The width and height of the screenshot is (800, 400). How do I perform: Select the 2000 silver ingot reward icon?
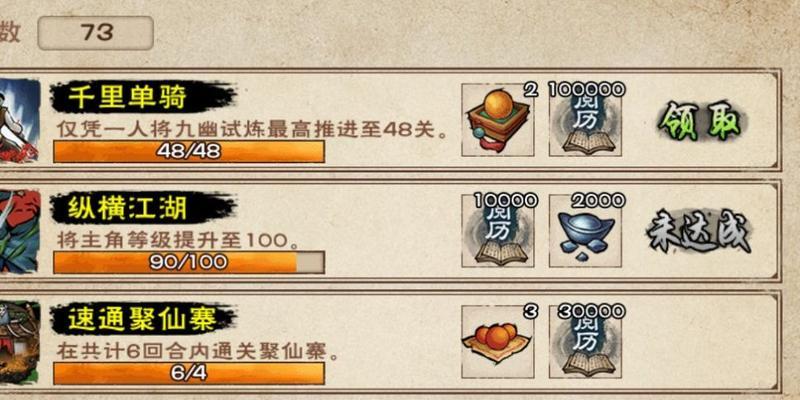coord(585,231)
